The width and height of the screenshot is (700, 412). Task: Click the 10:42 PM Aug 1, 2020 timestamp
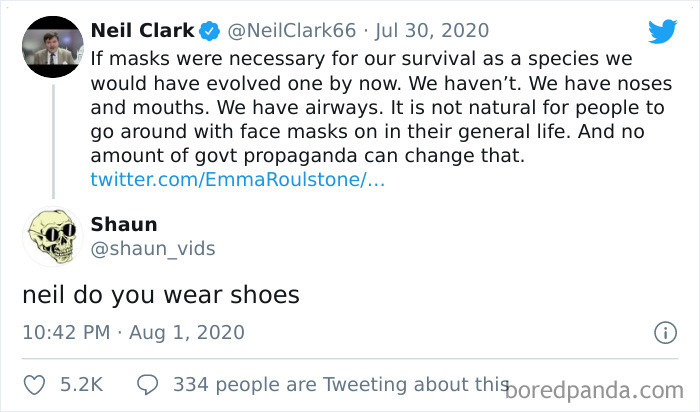click(x=132, y=332)
